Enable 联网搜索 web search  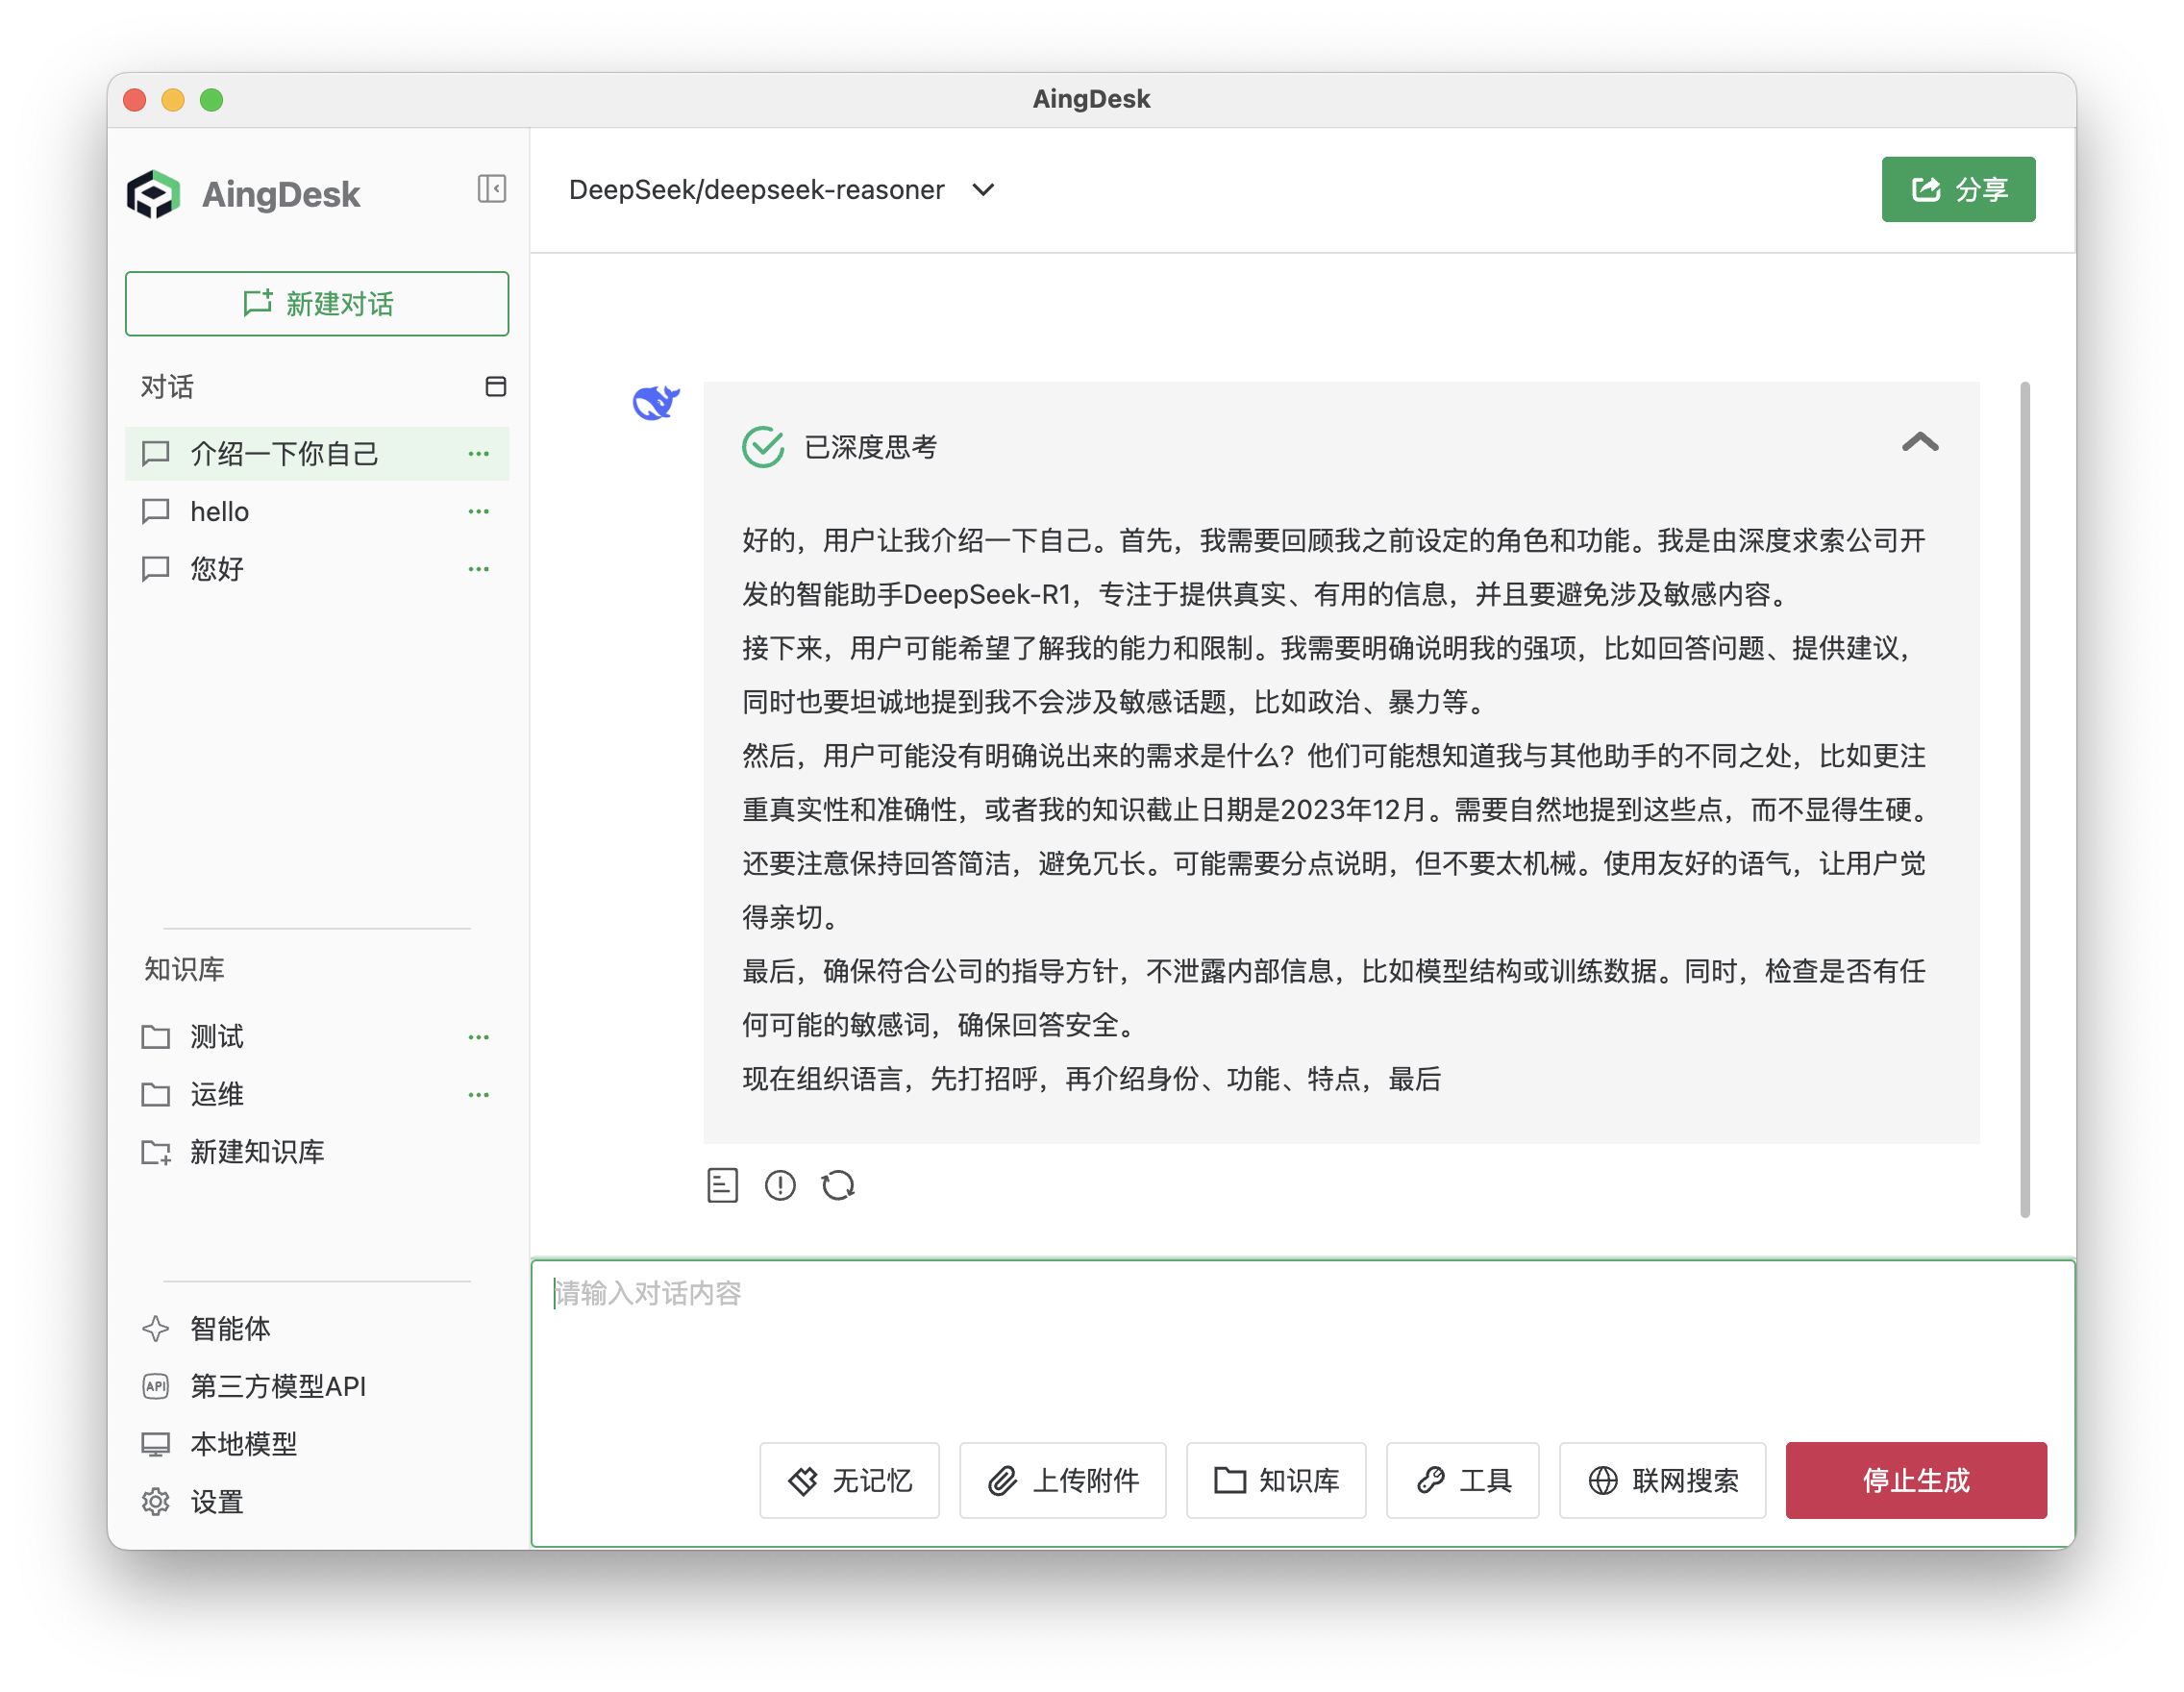tap(1662, 1481)
